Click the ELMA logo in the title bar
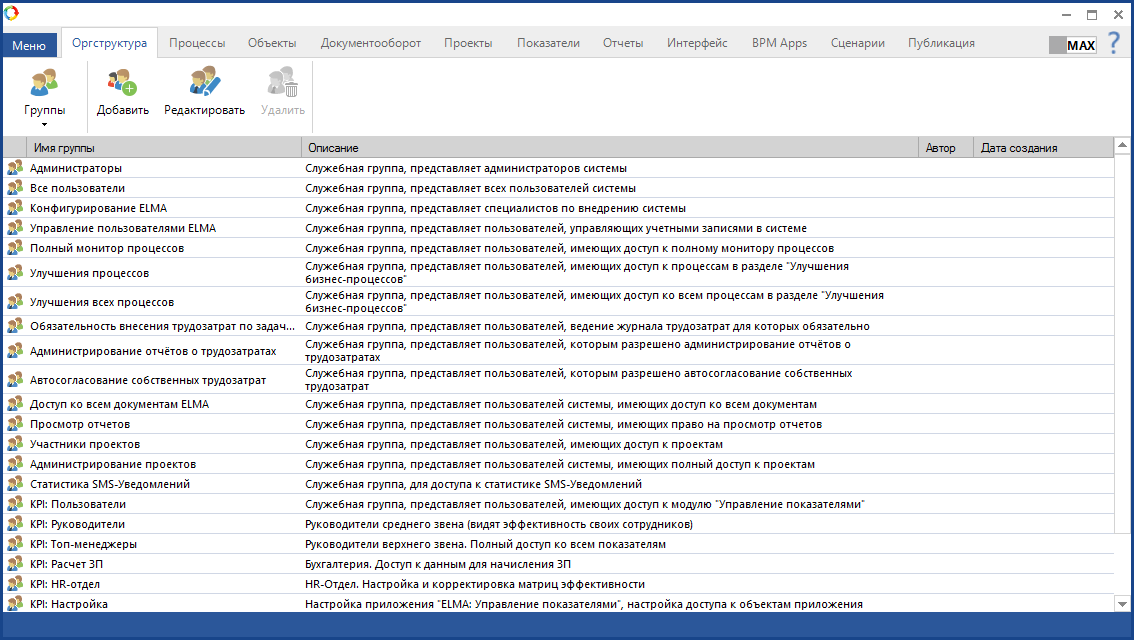Image resolution: width=1134 pixels, height=640 pixels. point(11,13)
